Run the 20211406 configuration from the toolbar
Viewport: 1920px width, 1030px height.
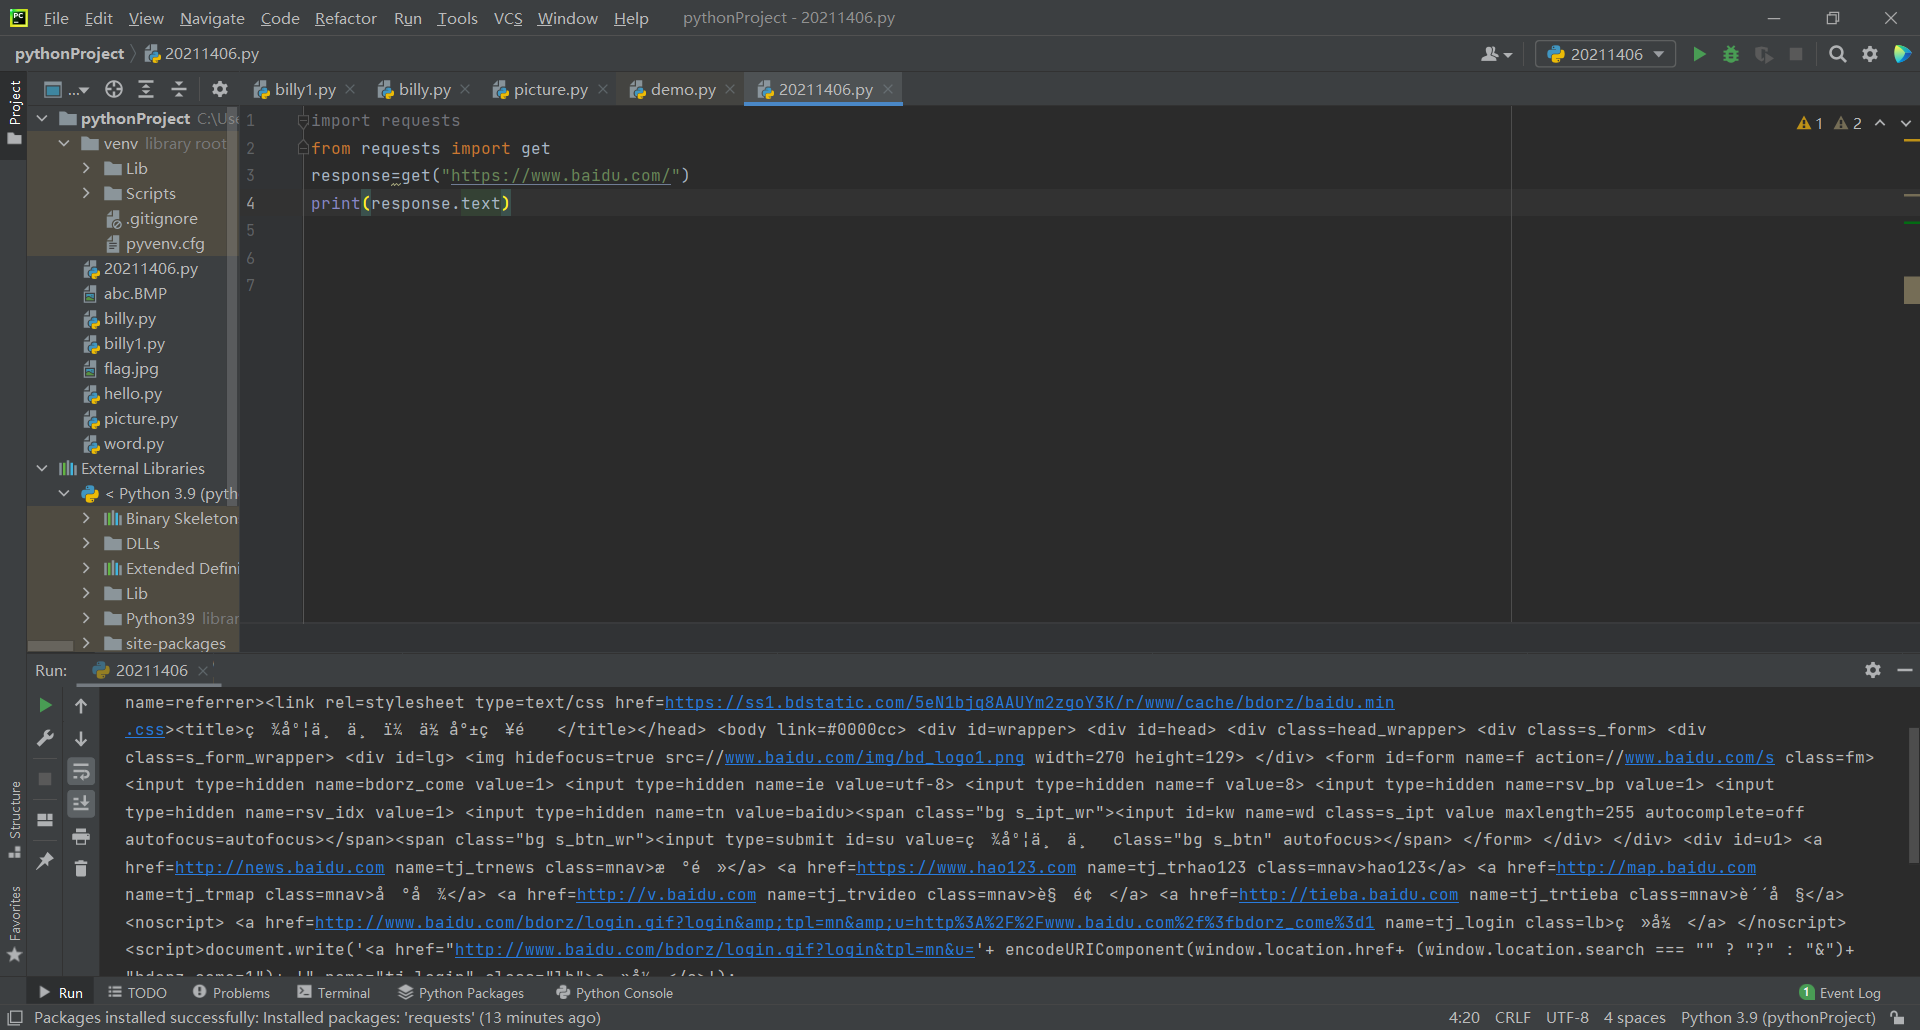click(x=1699, y=54)
